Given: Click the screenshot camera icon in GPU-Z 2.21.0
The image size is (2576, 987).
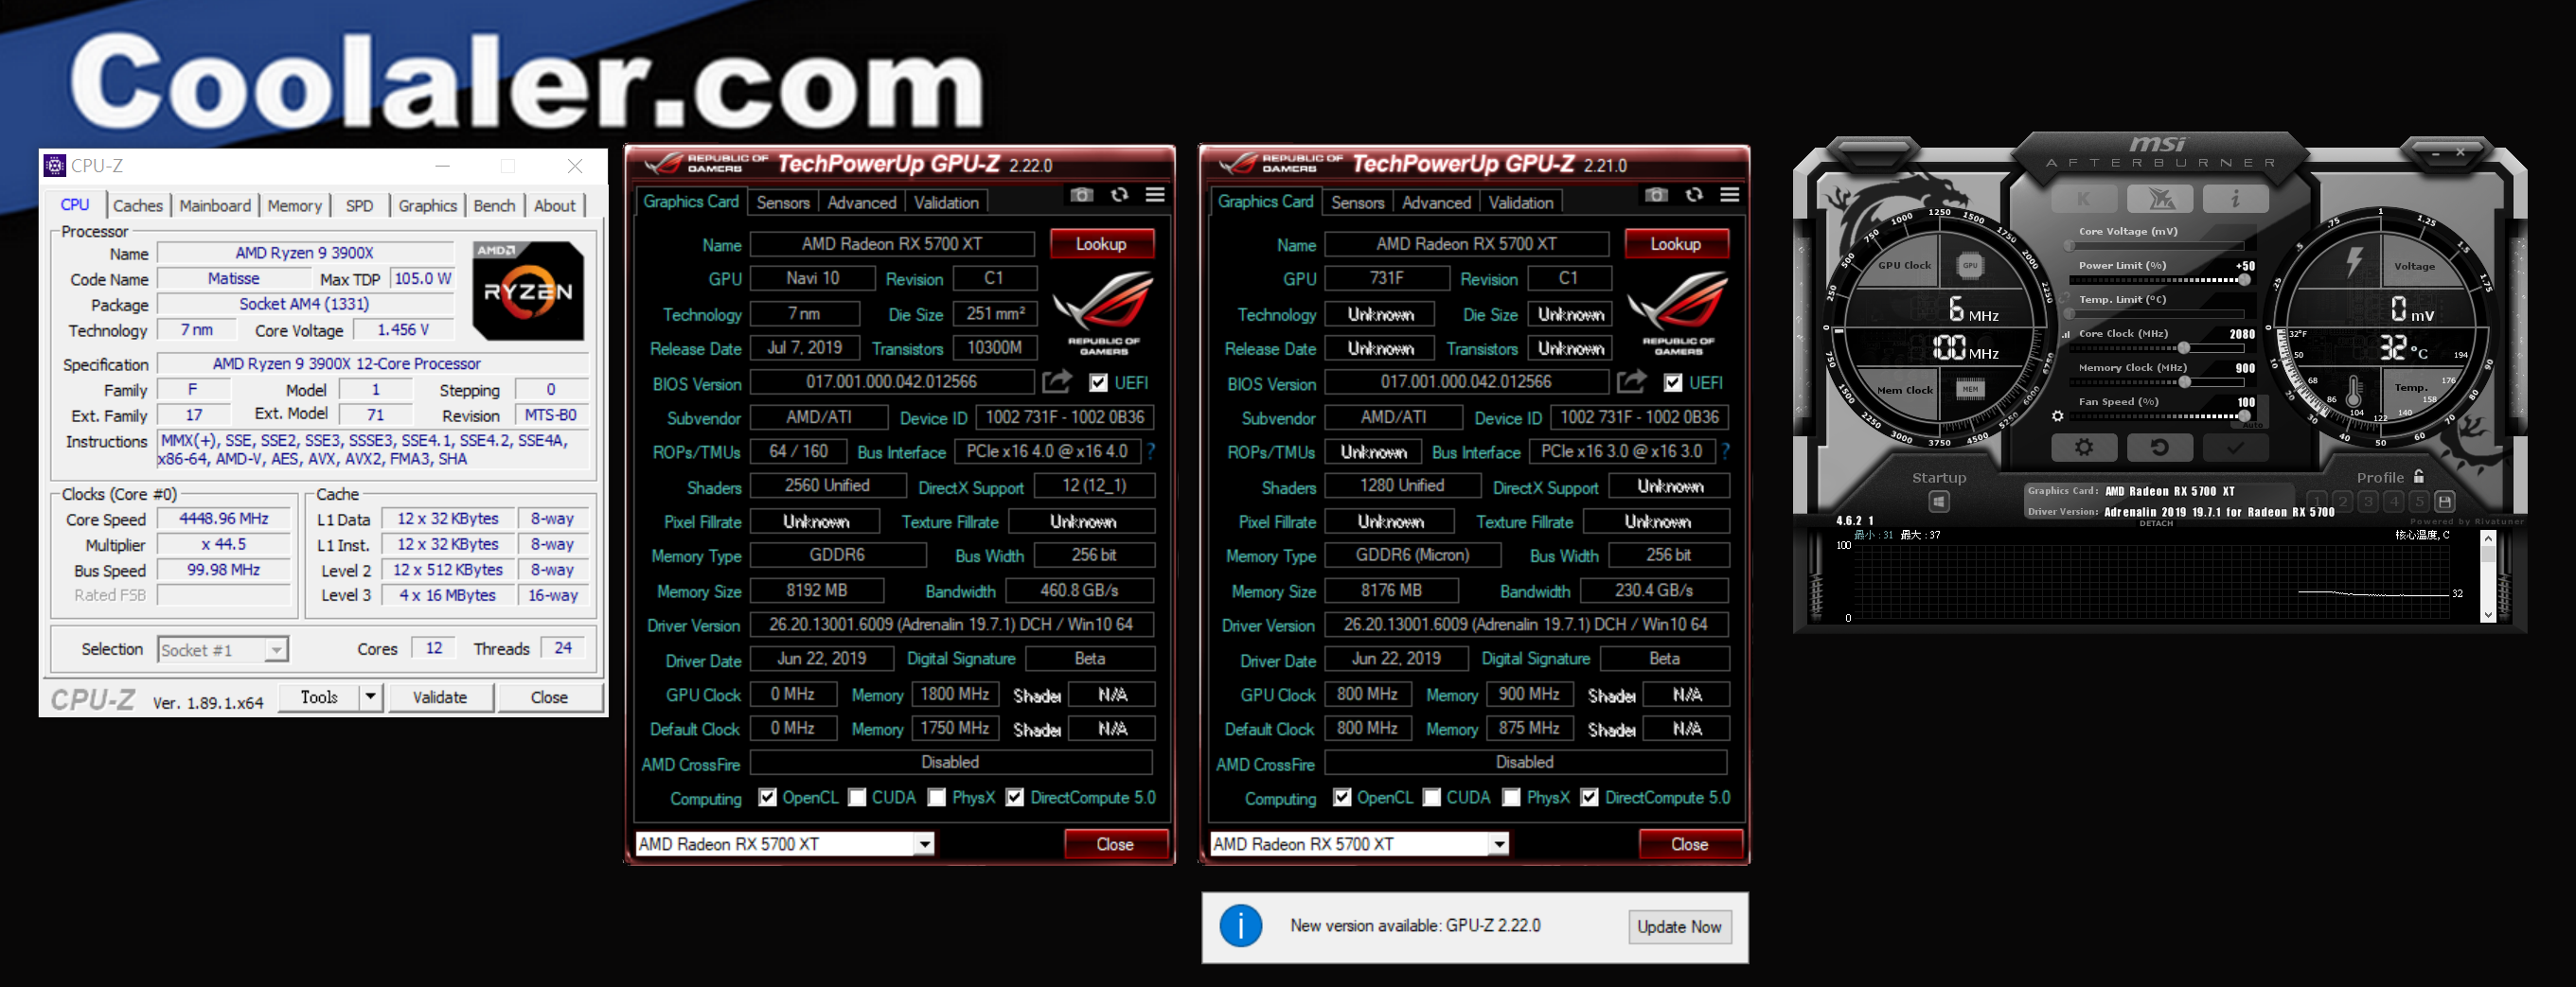Looking at the screenshot, I should tap(1656, 195).
